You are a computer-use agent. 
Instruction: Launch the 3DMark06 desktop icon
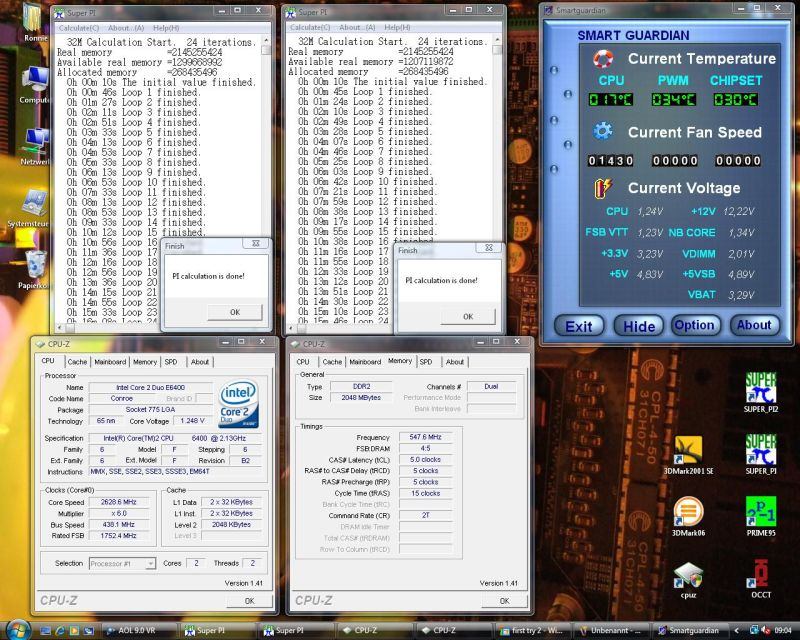(688, 516)
